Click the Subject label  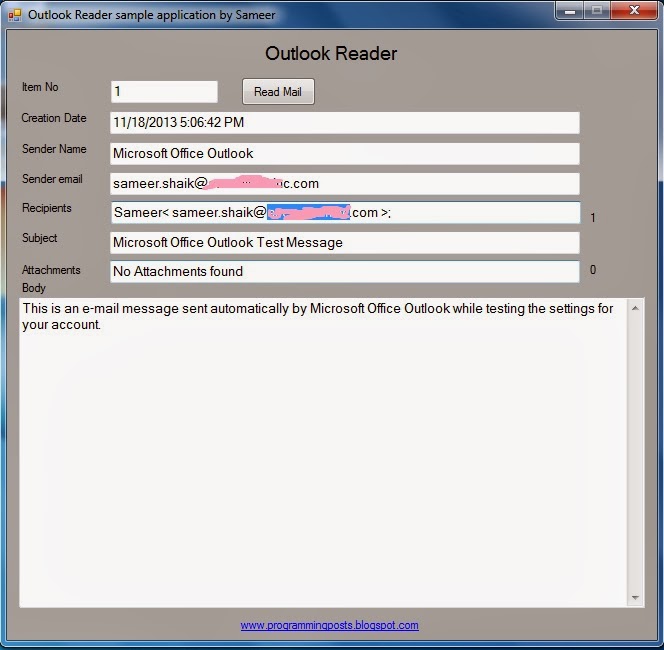click(x=39, y=238)
